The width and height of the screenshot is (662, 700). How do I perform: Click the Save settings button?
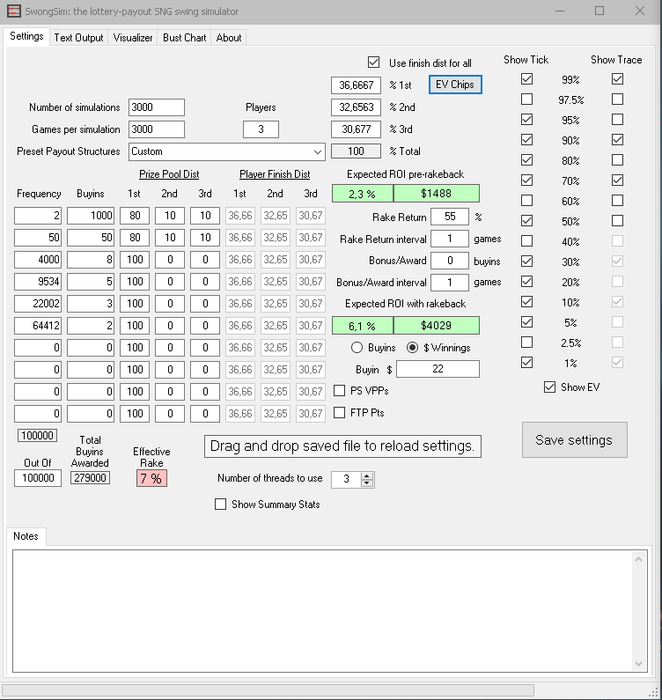pos(575,440)
